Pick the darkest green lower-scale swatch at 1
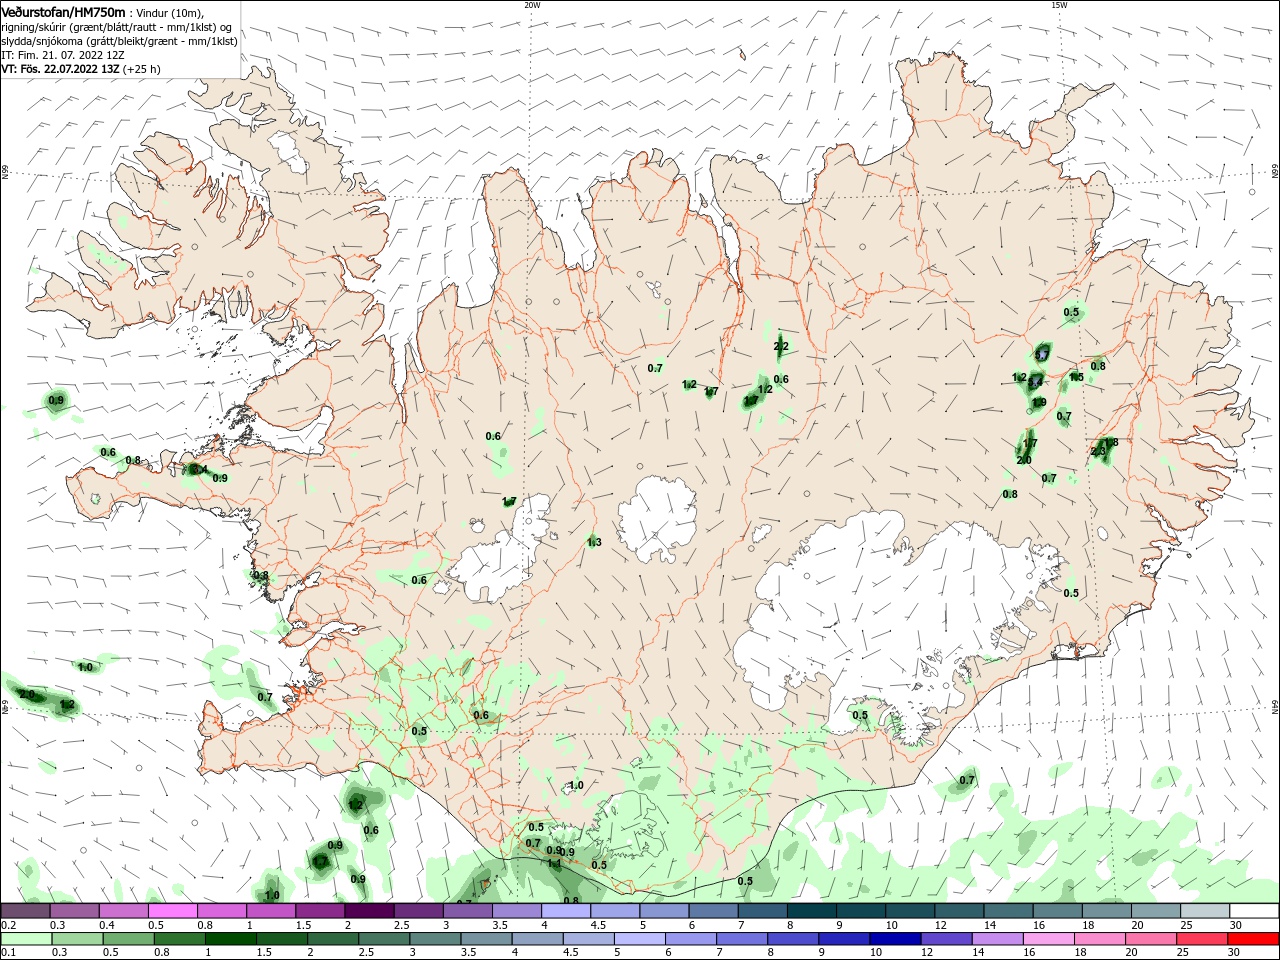 click(x=229, y=939)
